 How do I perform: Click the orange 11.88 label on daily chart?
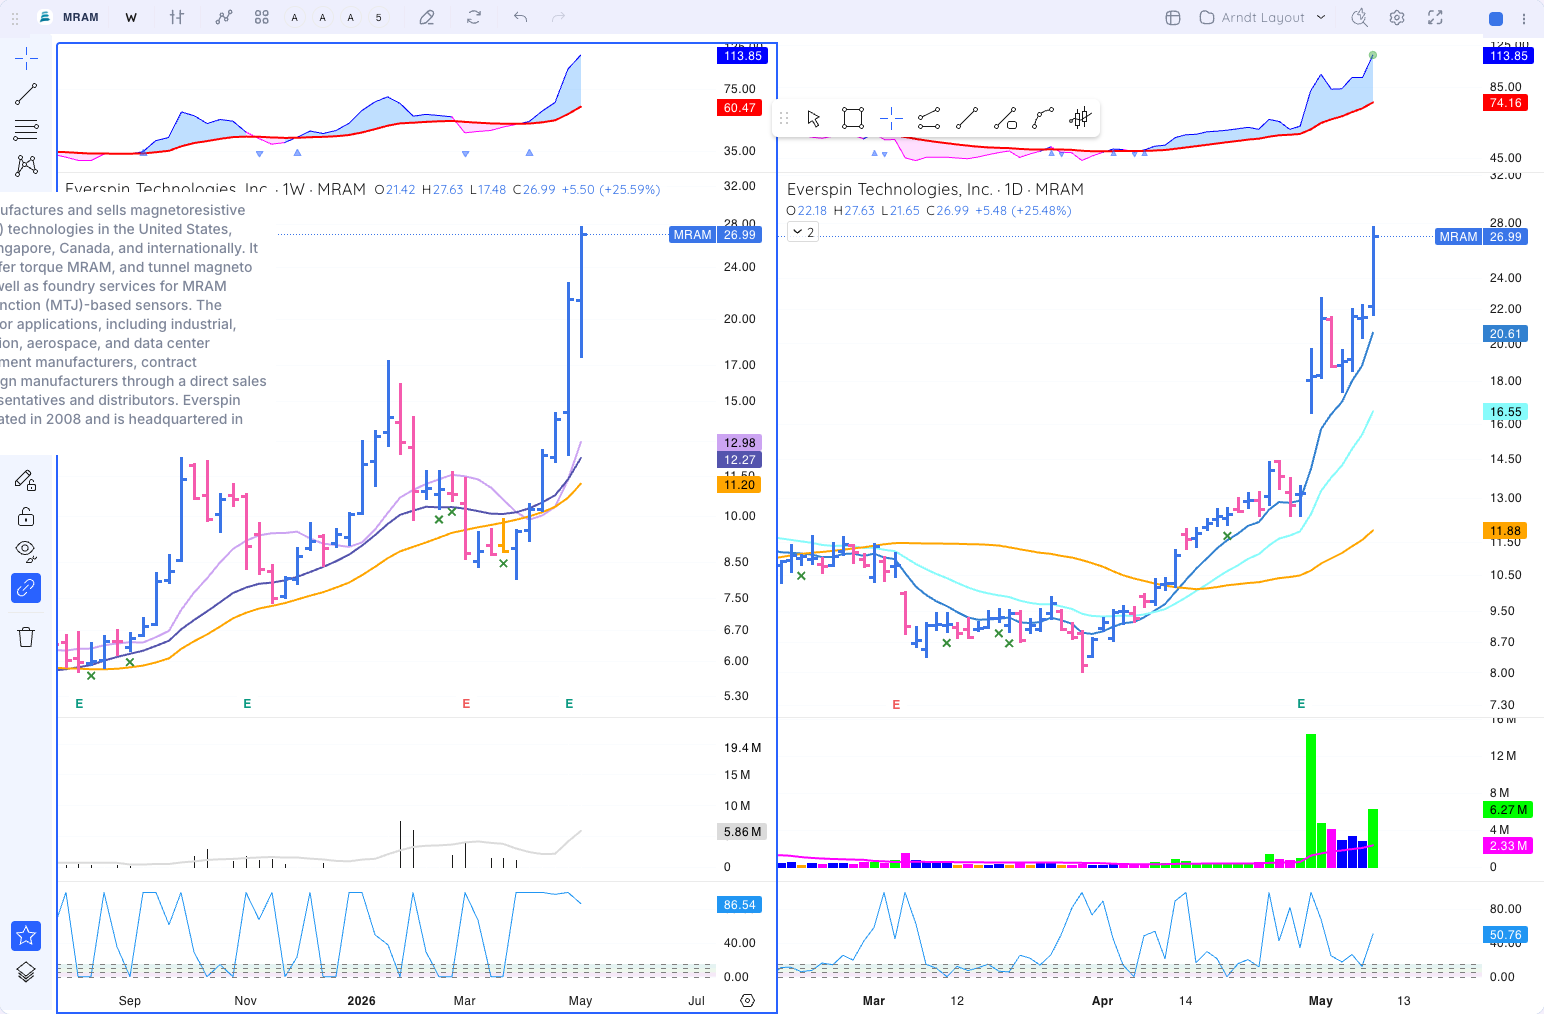[x=1506, y=531]
